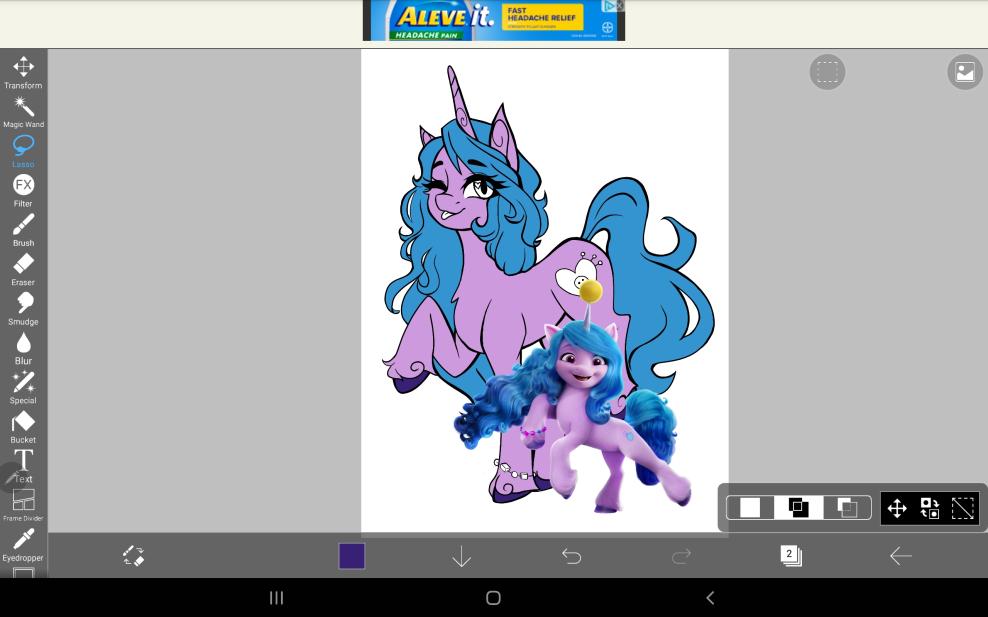Set lasso mode to new selection

coord(750,507)
